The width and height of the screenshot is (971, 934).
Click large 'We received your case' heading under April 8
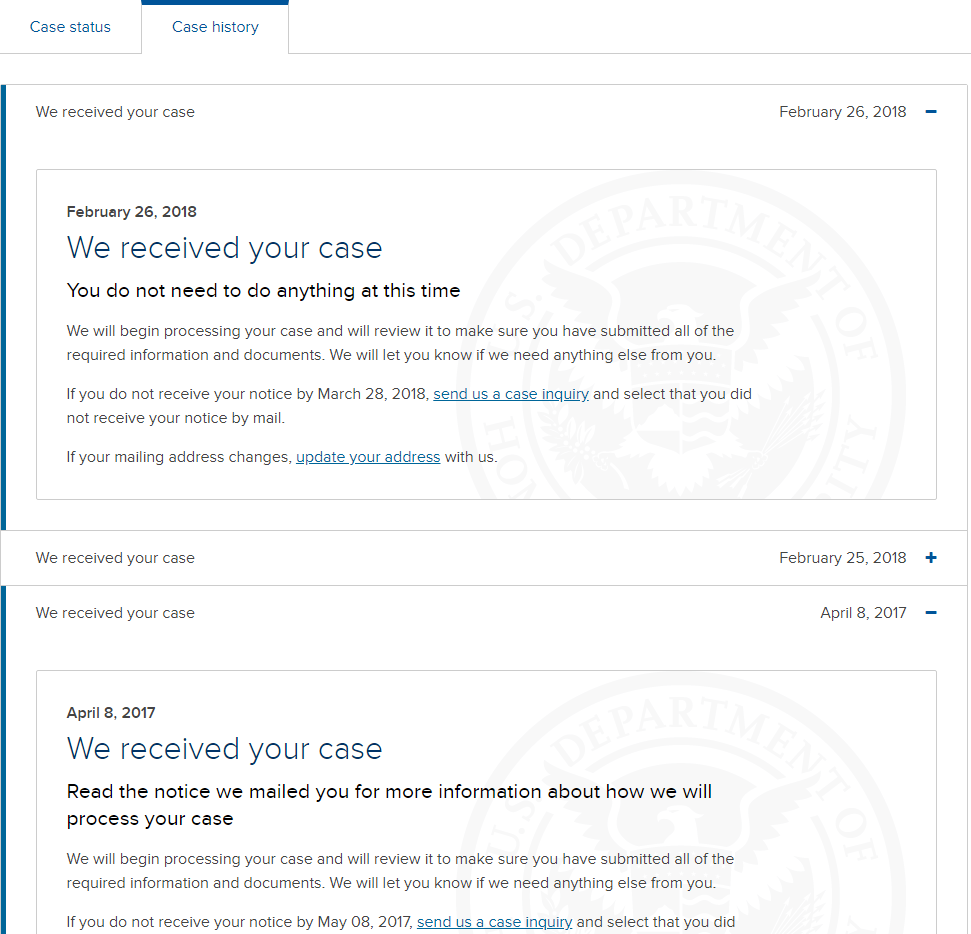(224, 749)
